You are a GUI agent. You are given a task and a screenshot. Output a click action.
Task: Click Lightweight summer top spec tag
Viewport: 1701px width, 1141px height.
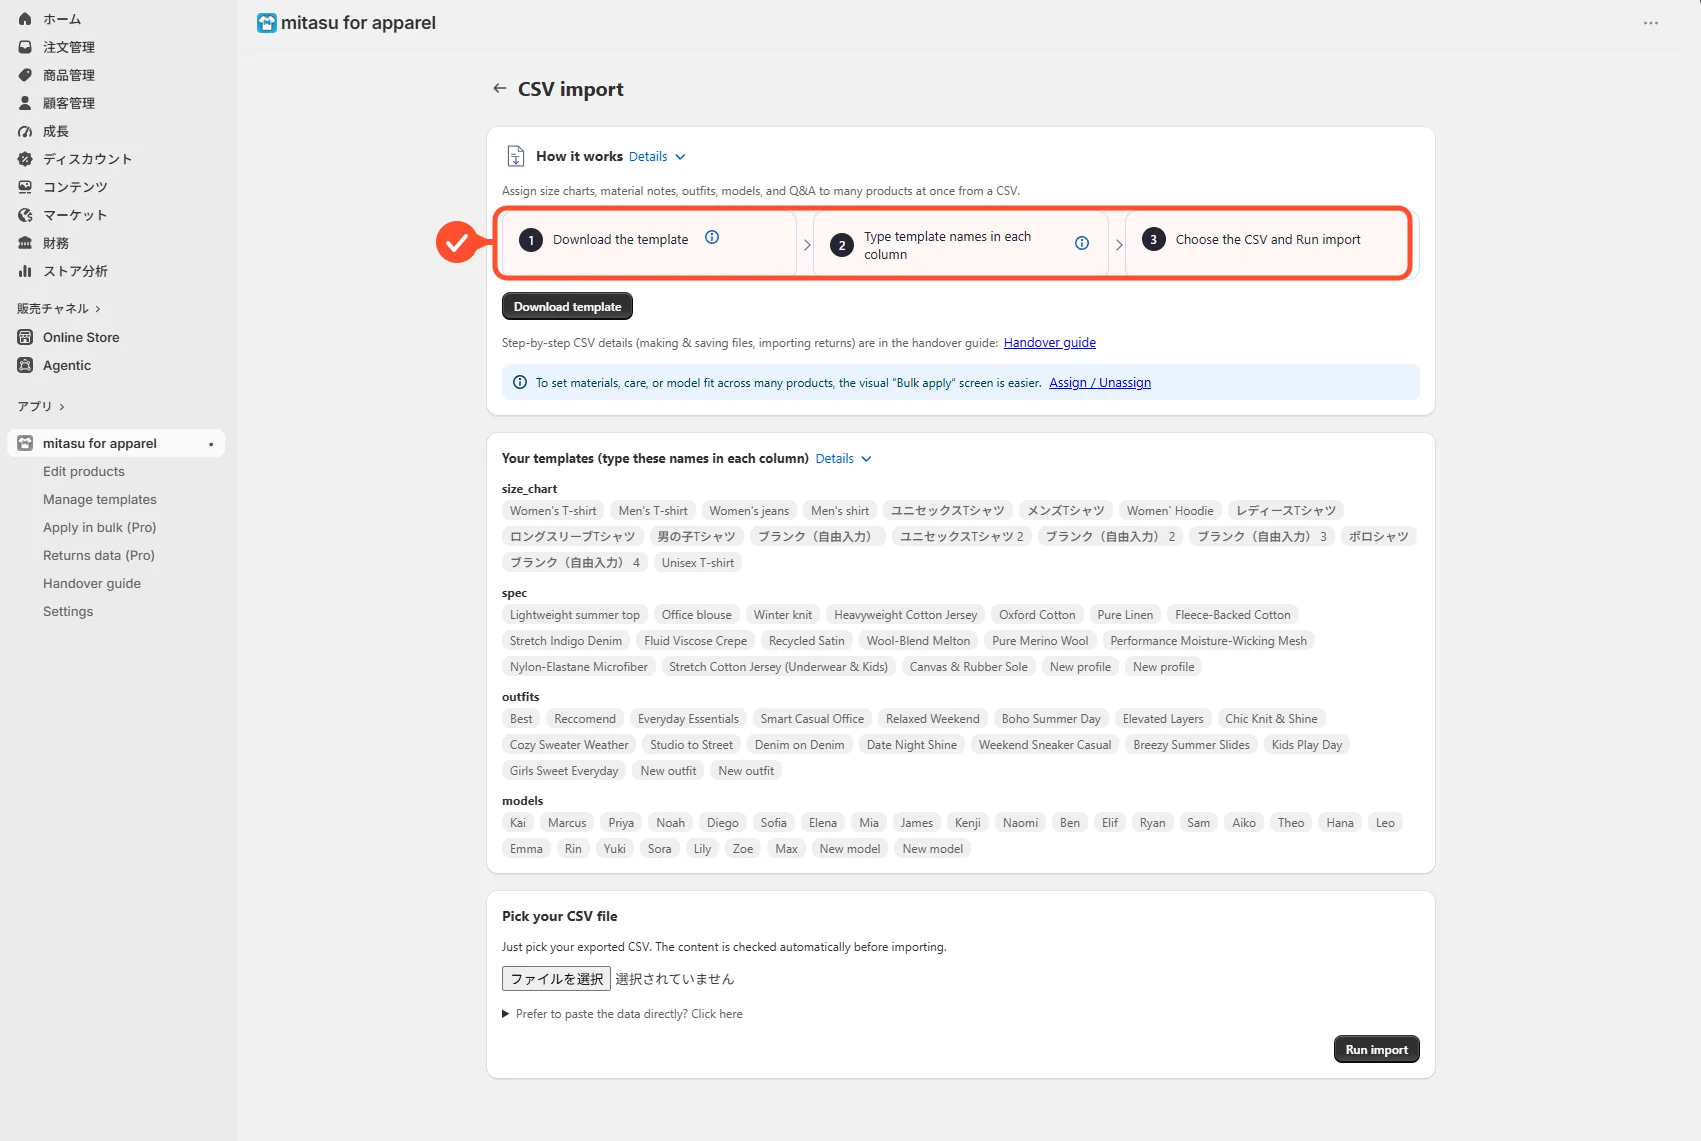point(575,615)
